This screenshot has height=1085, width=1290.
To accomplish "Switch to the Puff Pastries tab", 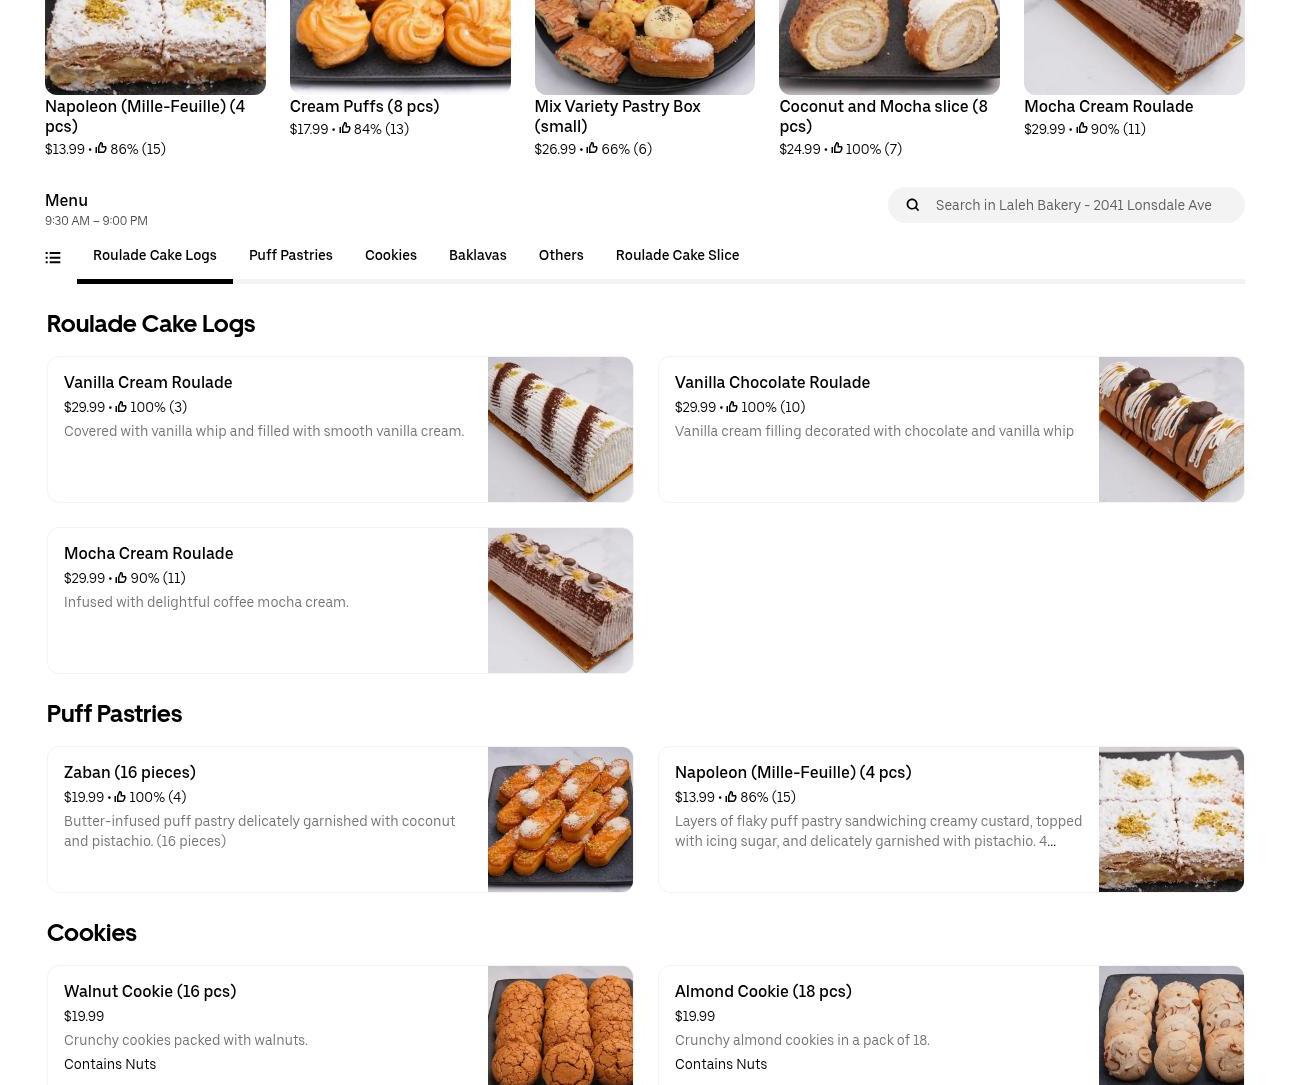I will [x=290, y=256].
